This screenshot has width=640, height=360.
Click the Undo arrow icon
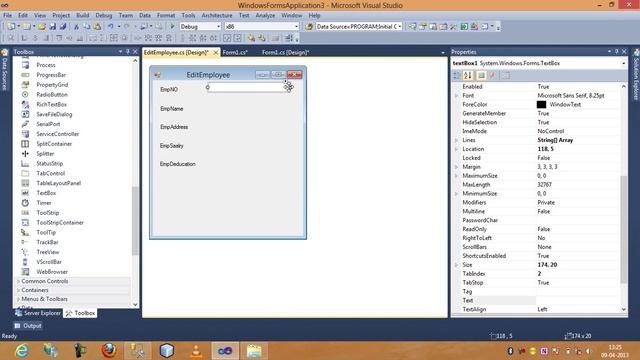pos(110,27)
